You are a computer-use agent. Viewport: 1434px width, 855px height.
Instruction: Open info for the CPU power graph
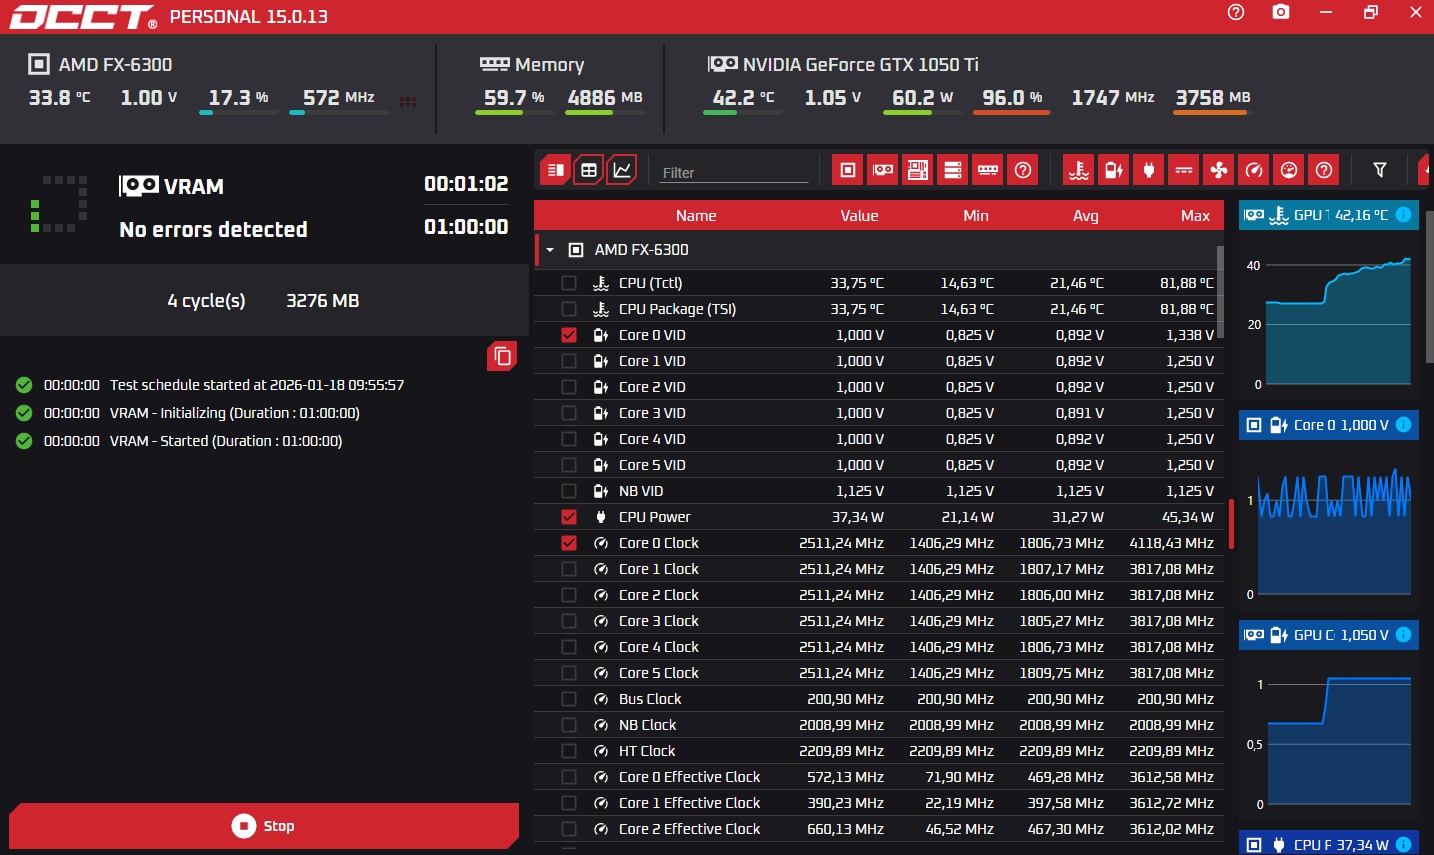[1403, 845]
